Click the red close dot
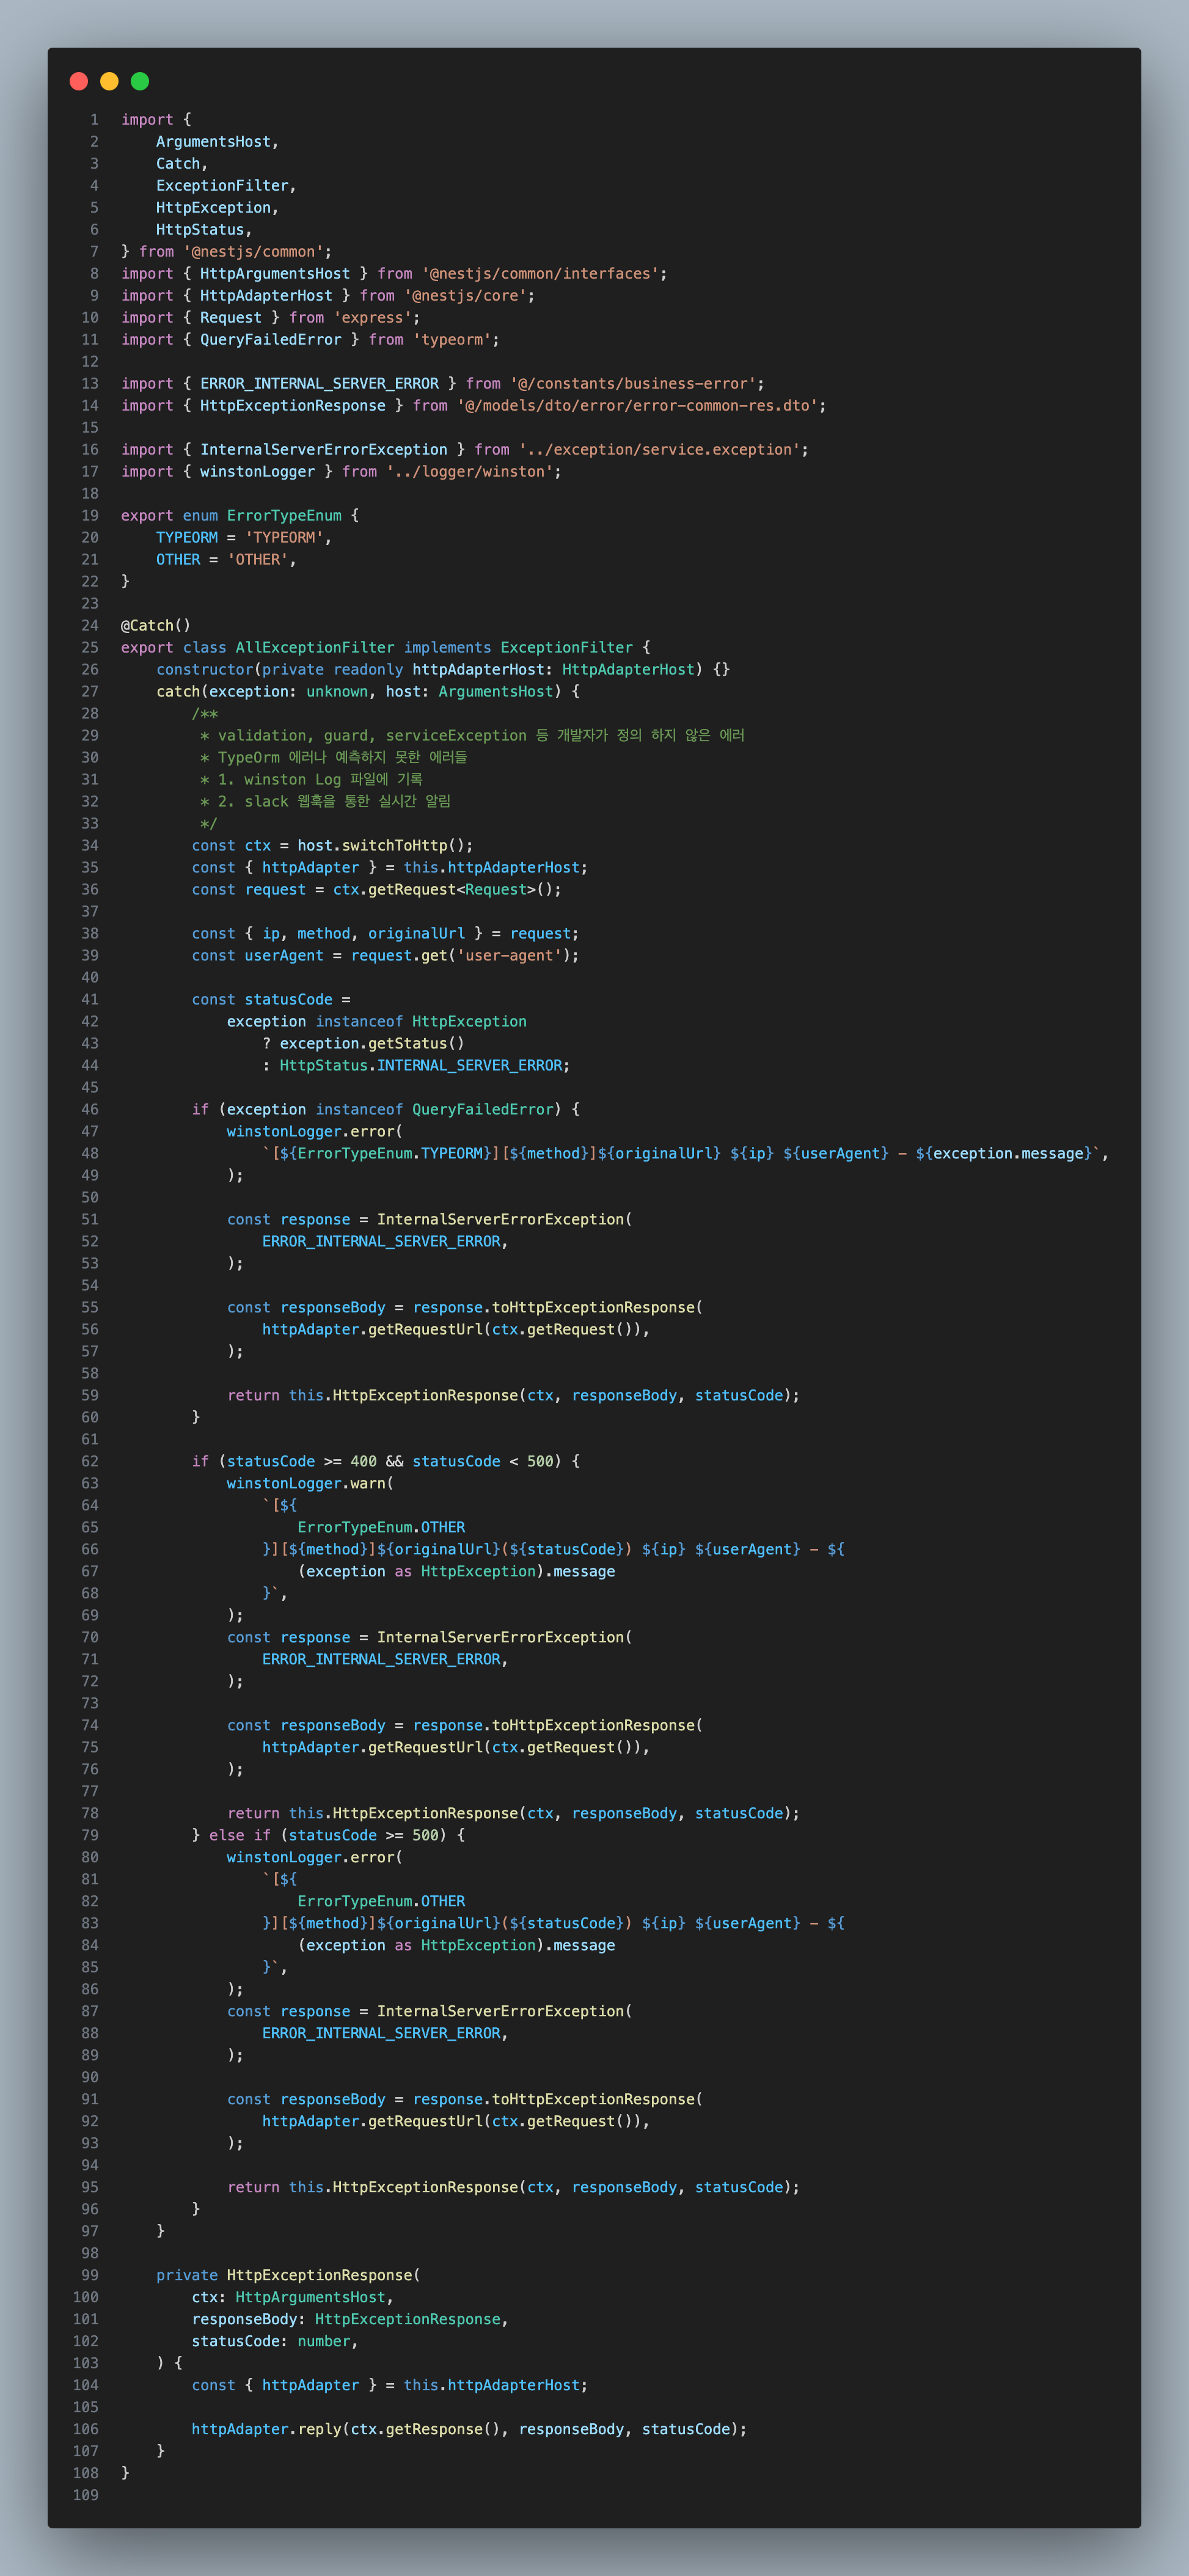Image resolution: width=1189 pixels, height=2576 pixels. (79, 81)
